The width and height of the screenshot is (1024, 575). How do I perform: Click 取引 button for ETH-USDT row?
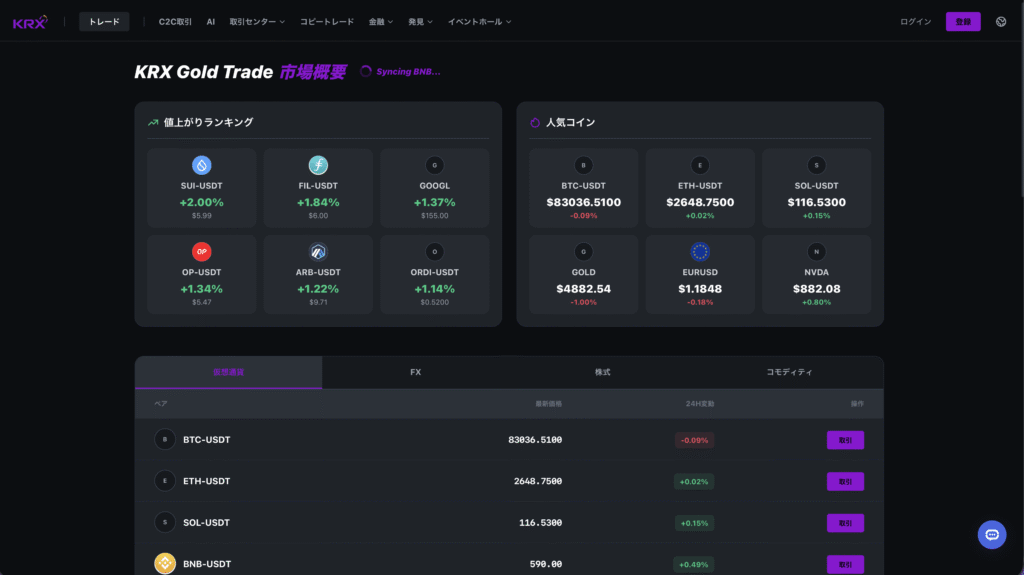[x=845, y=482]
